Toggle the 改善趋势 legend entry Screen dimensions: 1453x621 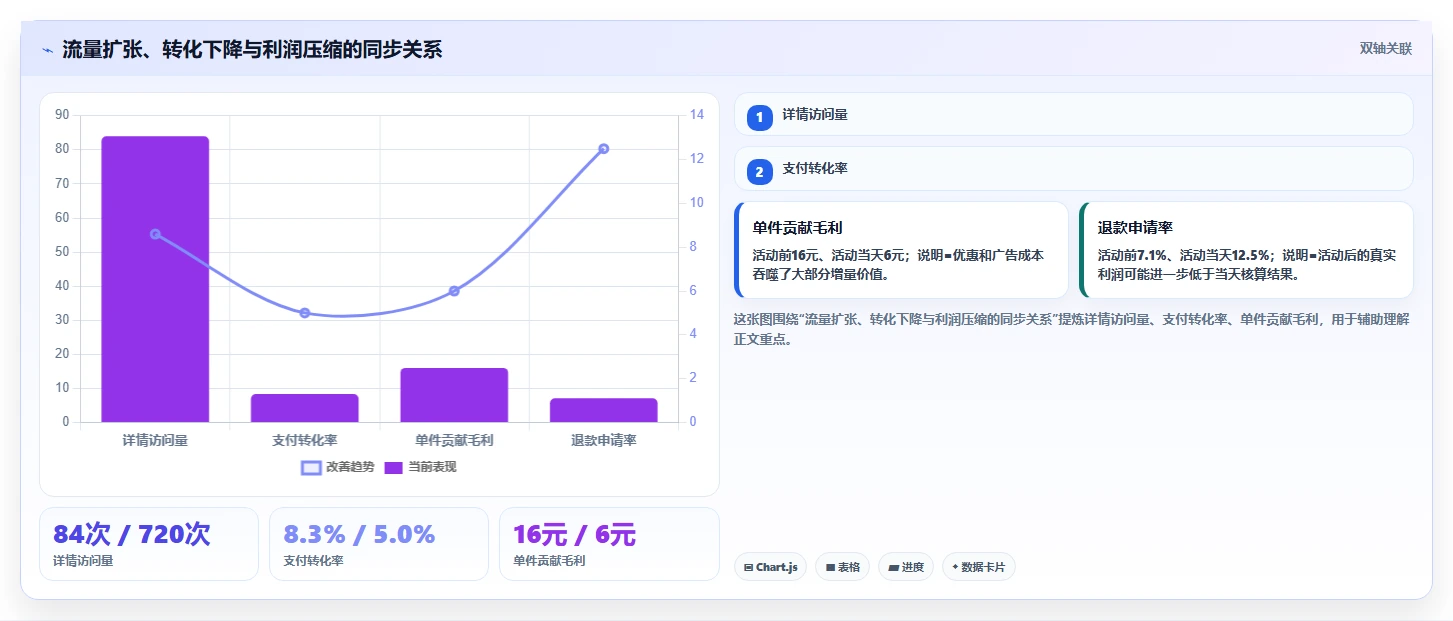(x=338, y=467)
